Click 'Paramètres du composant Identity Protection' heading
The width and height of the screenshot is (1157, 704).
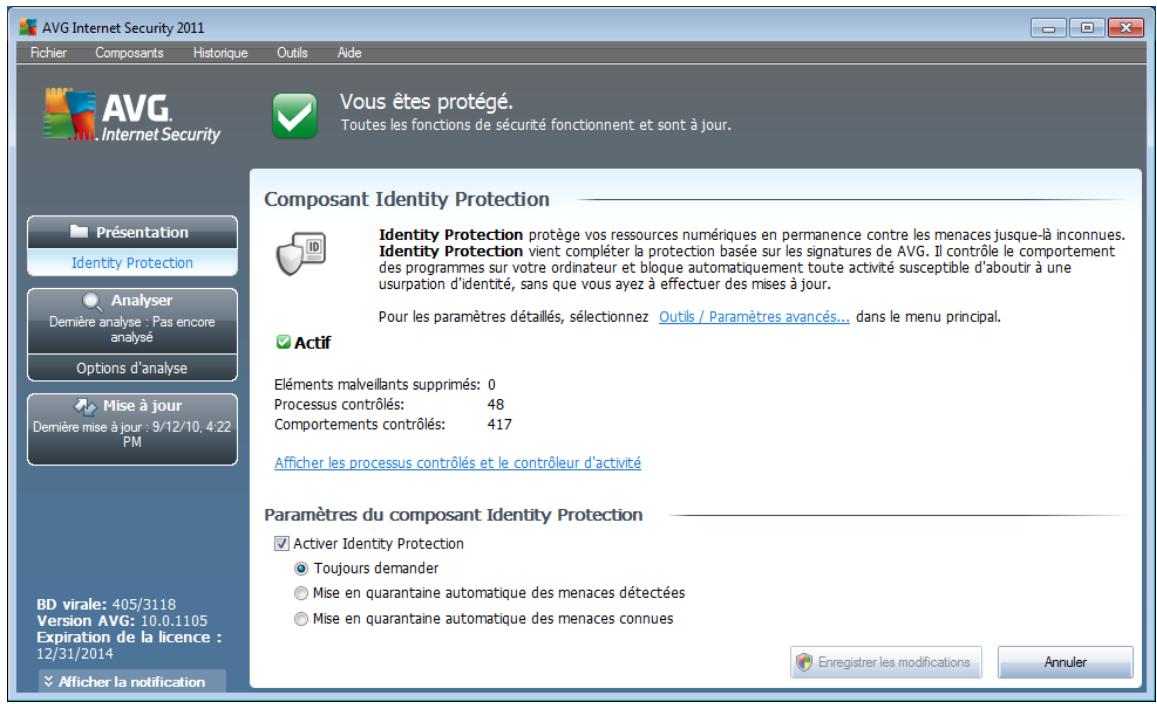click(453, 514)
